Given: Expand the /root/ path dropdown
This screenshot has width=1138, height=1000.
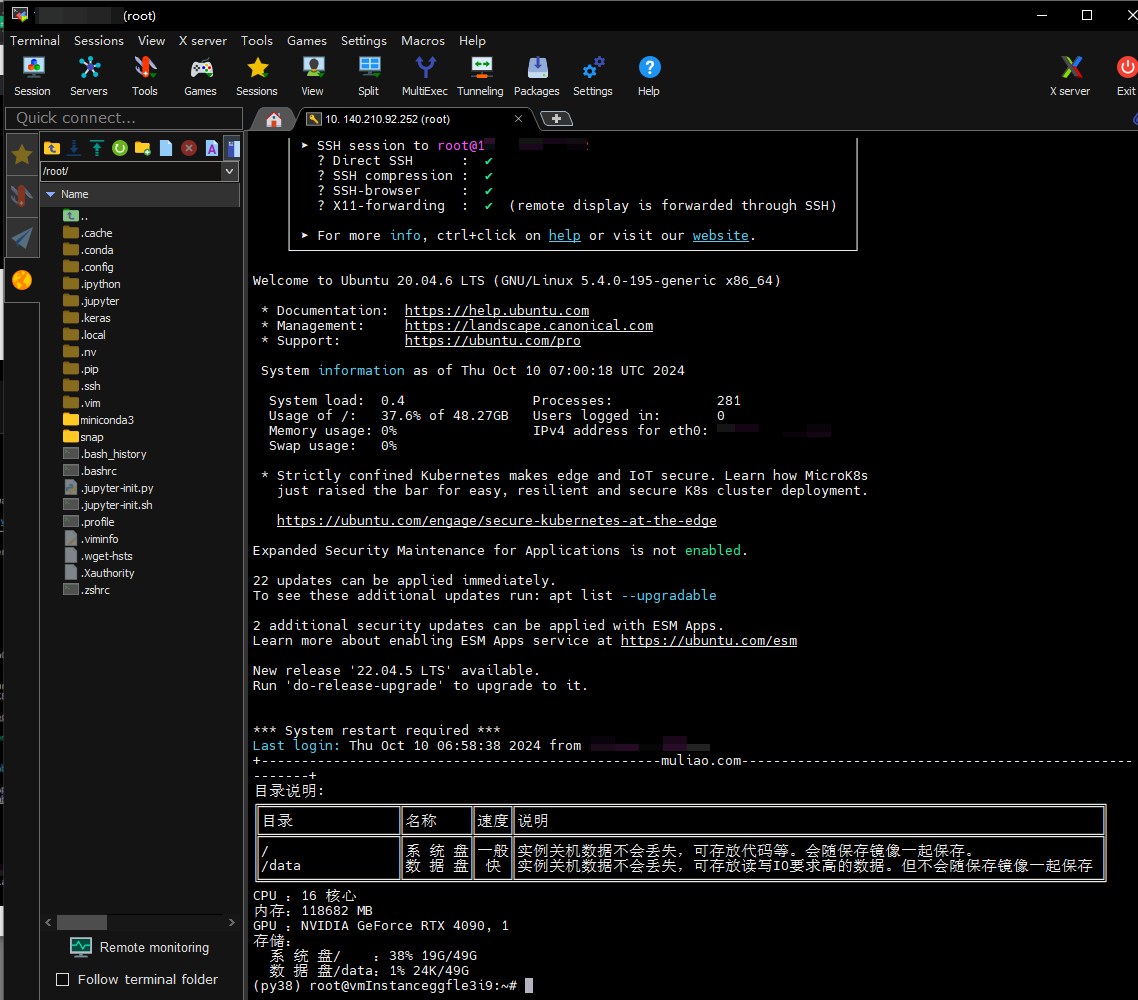Looking at the screenshot, I should [230, 171].
